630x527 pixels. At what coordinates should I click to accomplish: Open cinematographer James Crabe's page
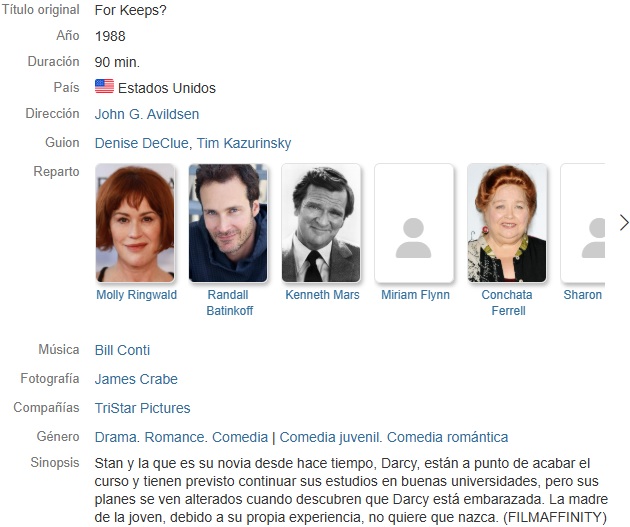[136, 379]
